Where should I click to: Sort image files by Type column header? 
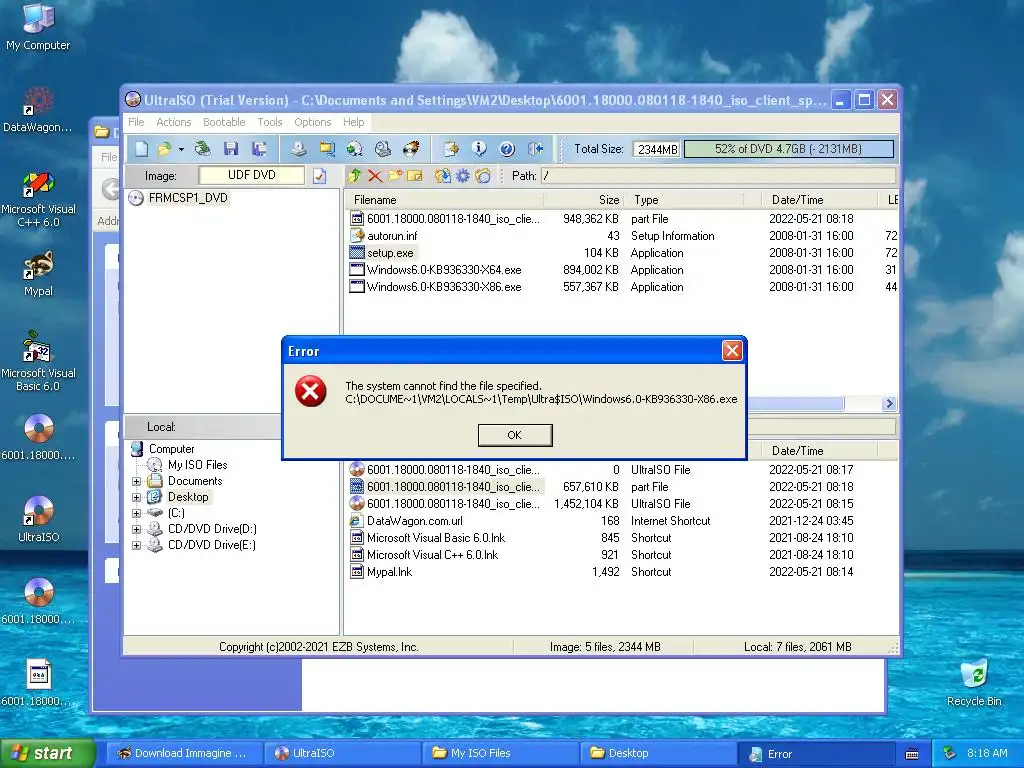click(x=684, y=200)
